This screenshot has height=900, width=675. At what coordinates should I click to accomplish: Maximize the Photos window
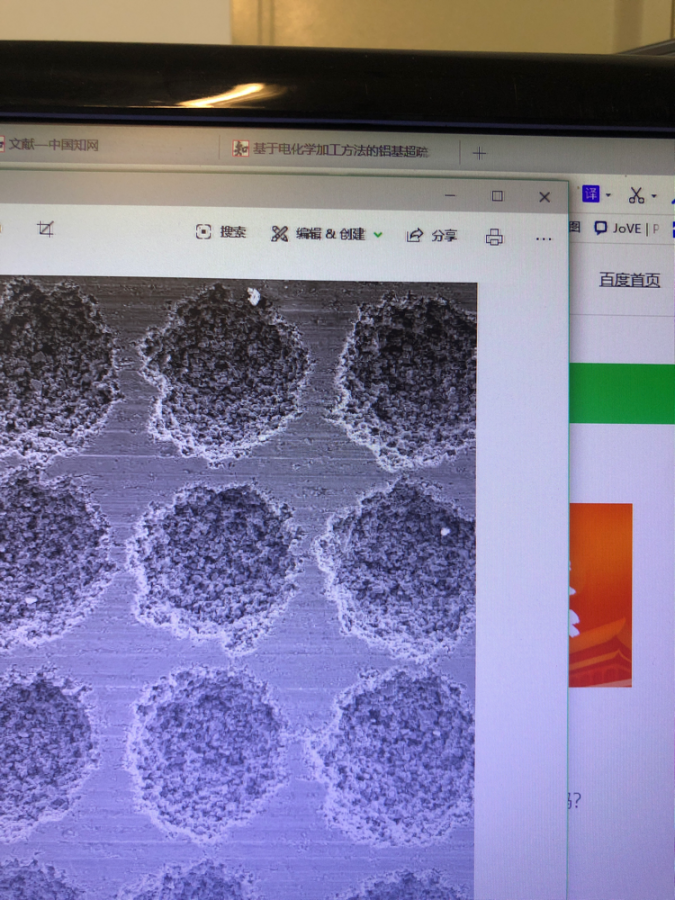497,196
